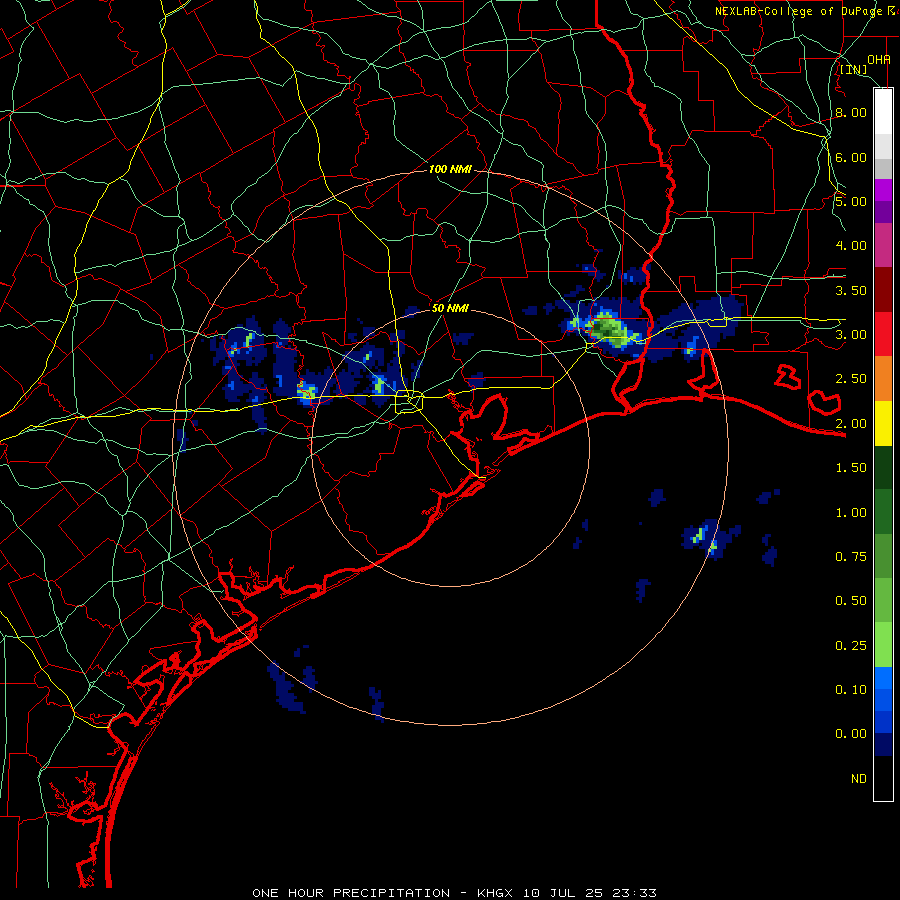Click the 4.00 legend value

(x=851, y=246)
